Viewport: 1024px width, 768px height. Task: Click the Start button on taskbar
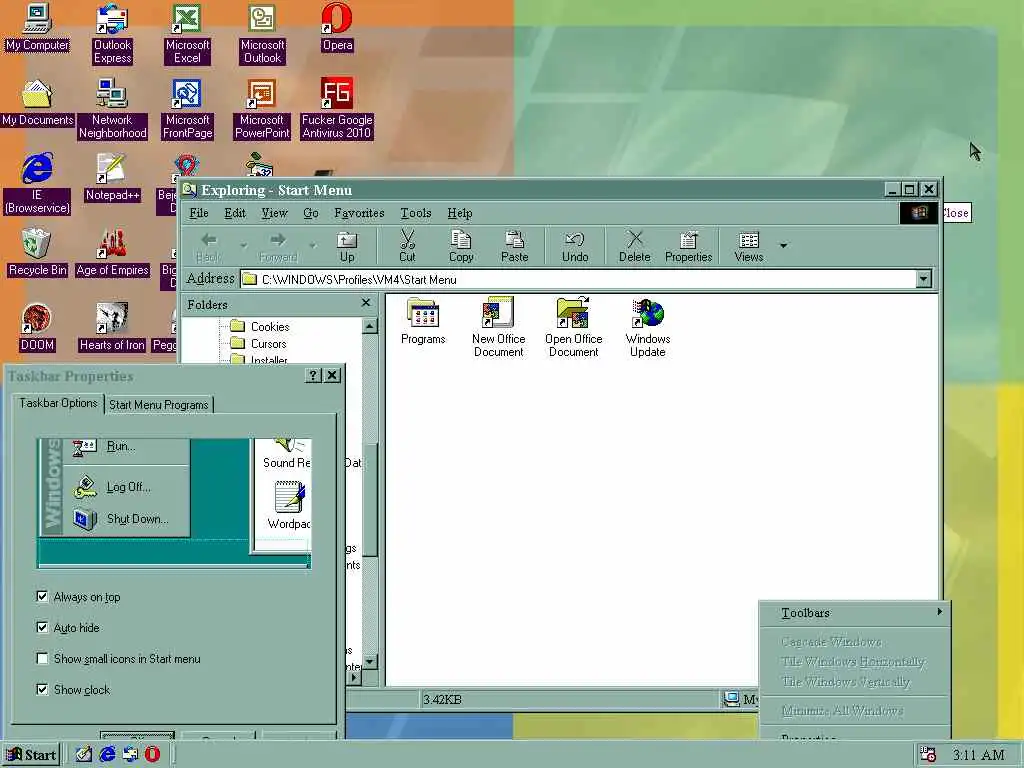tap(31, 755)
